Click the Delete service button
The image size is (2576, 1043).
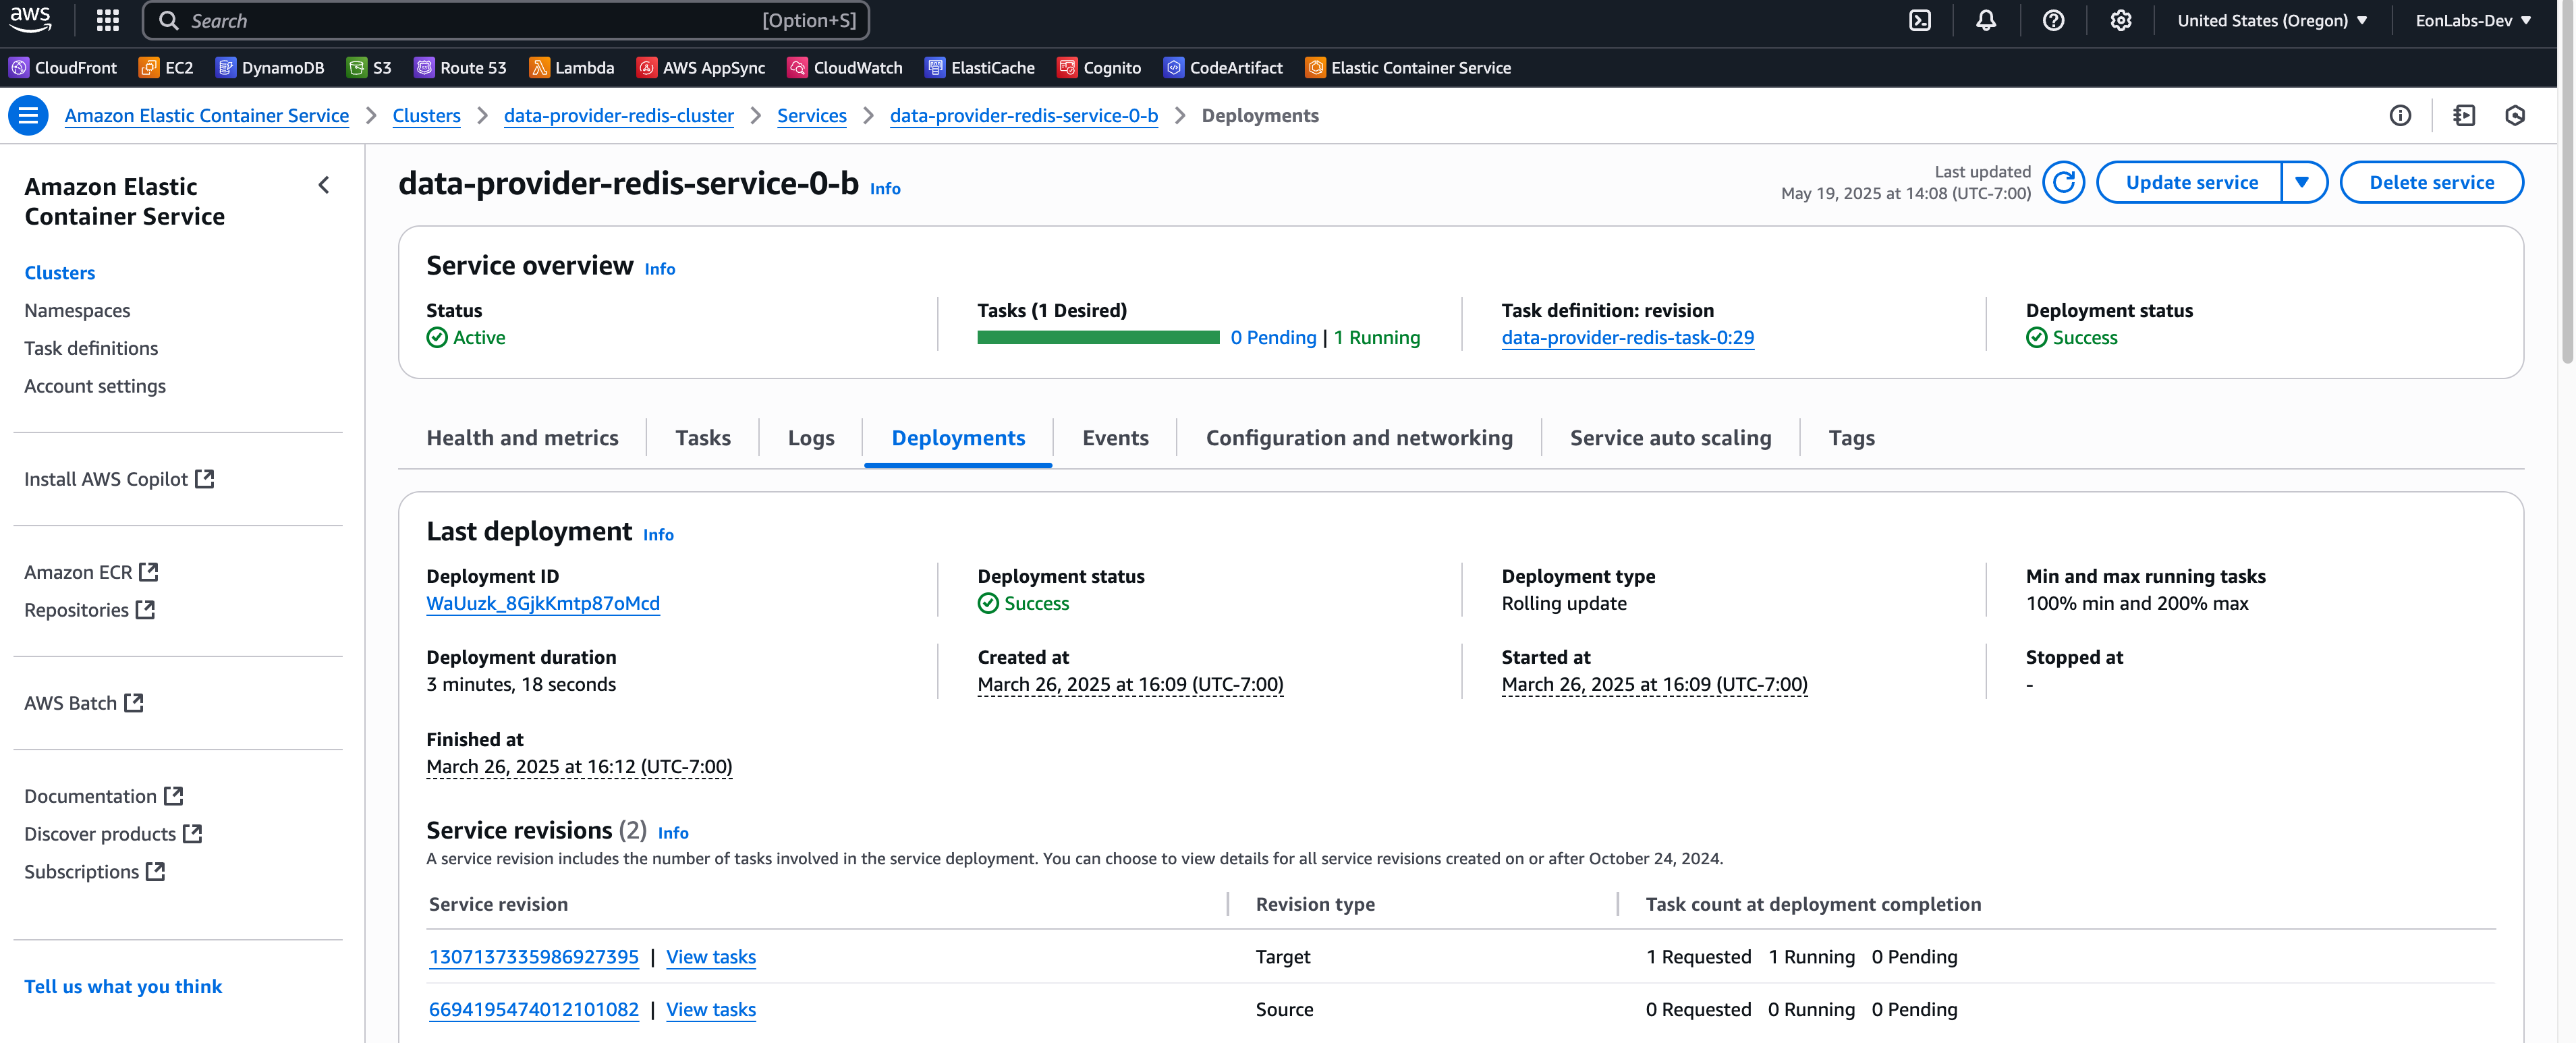[2431, 182]
